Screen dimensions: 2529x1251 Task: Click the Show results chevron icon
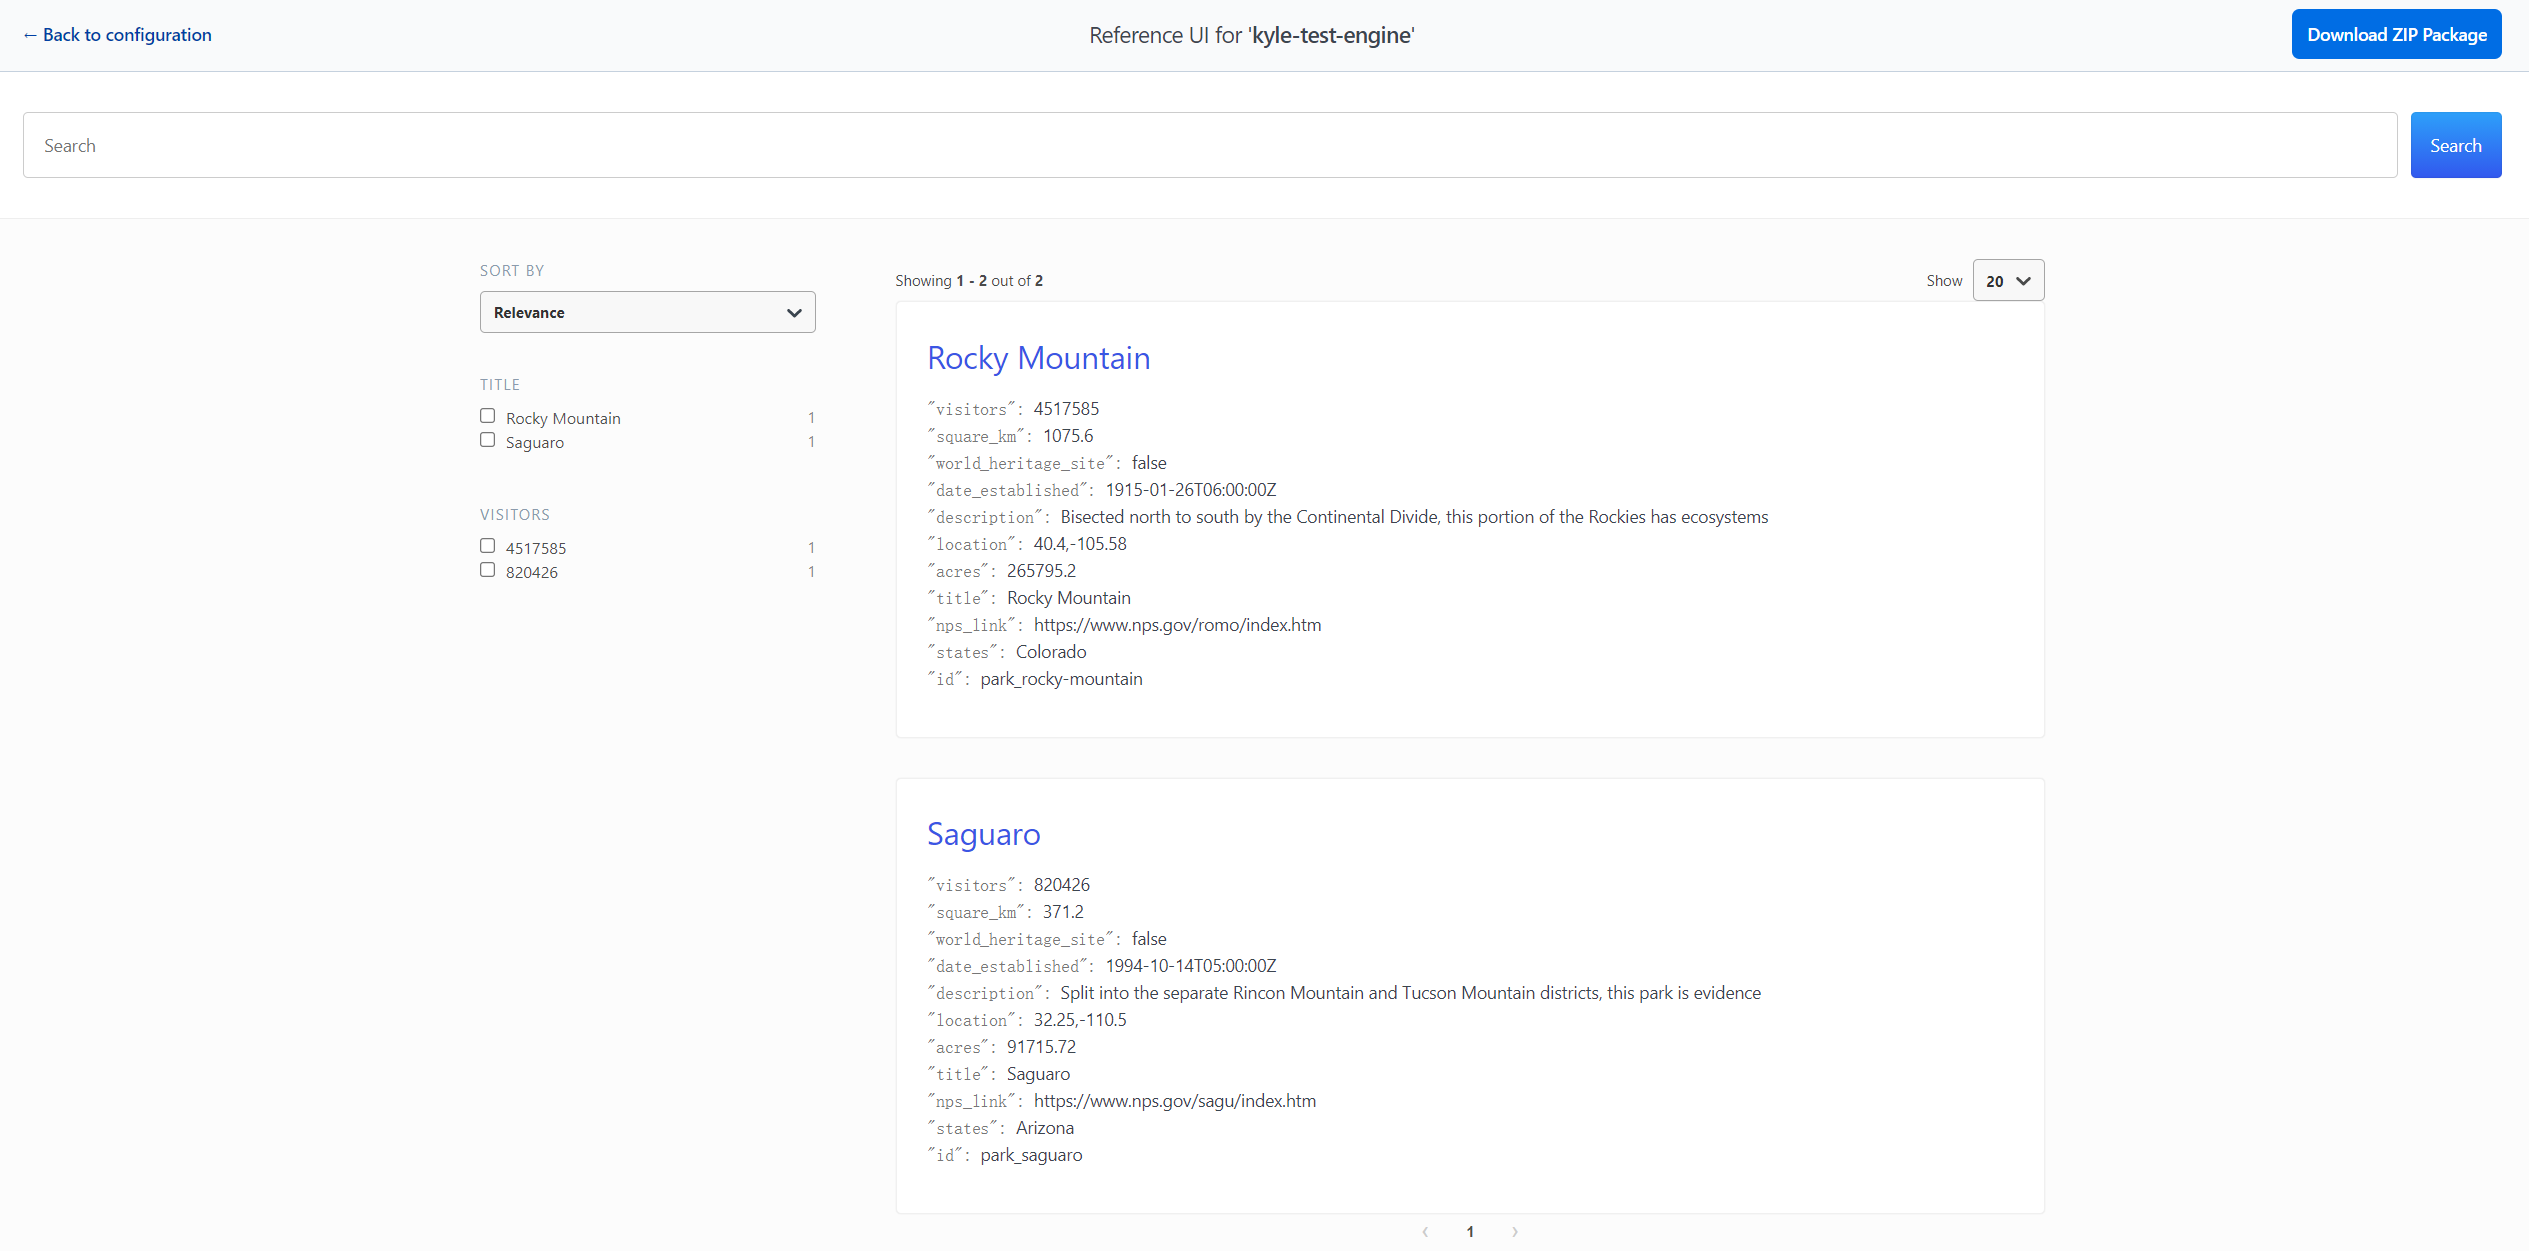pos(2024,281)
